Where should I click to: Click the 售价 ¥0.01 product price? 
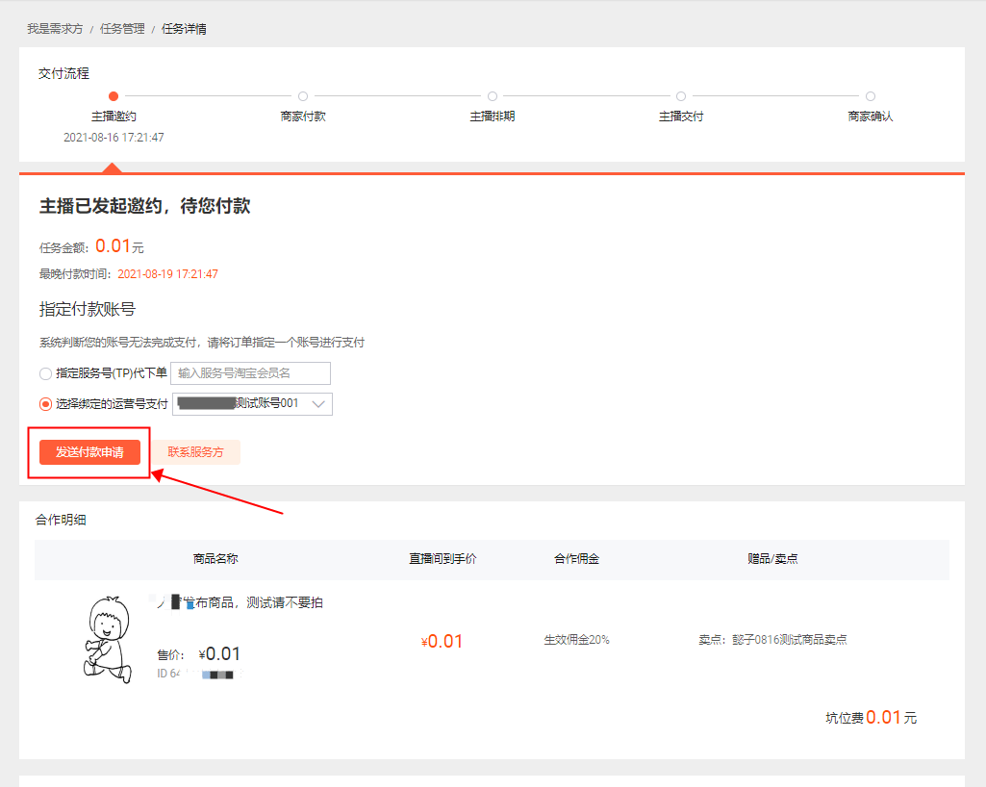coord(199,654)
